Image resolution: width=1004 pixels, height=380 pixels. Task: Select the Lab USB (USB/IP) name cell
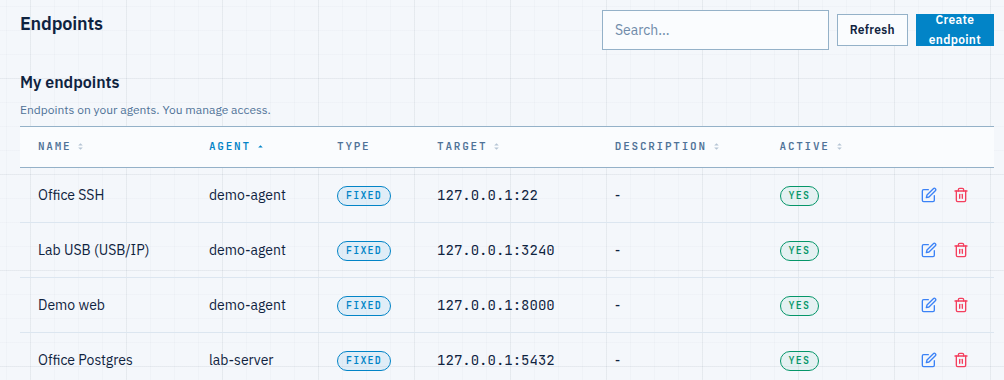pos(93,250)
